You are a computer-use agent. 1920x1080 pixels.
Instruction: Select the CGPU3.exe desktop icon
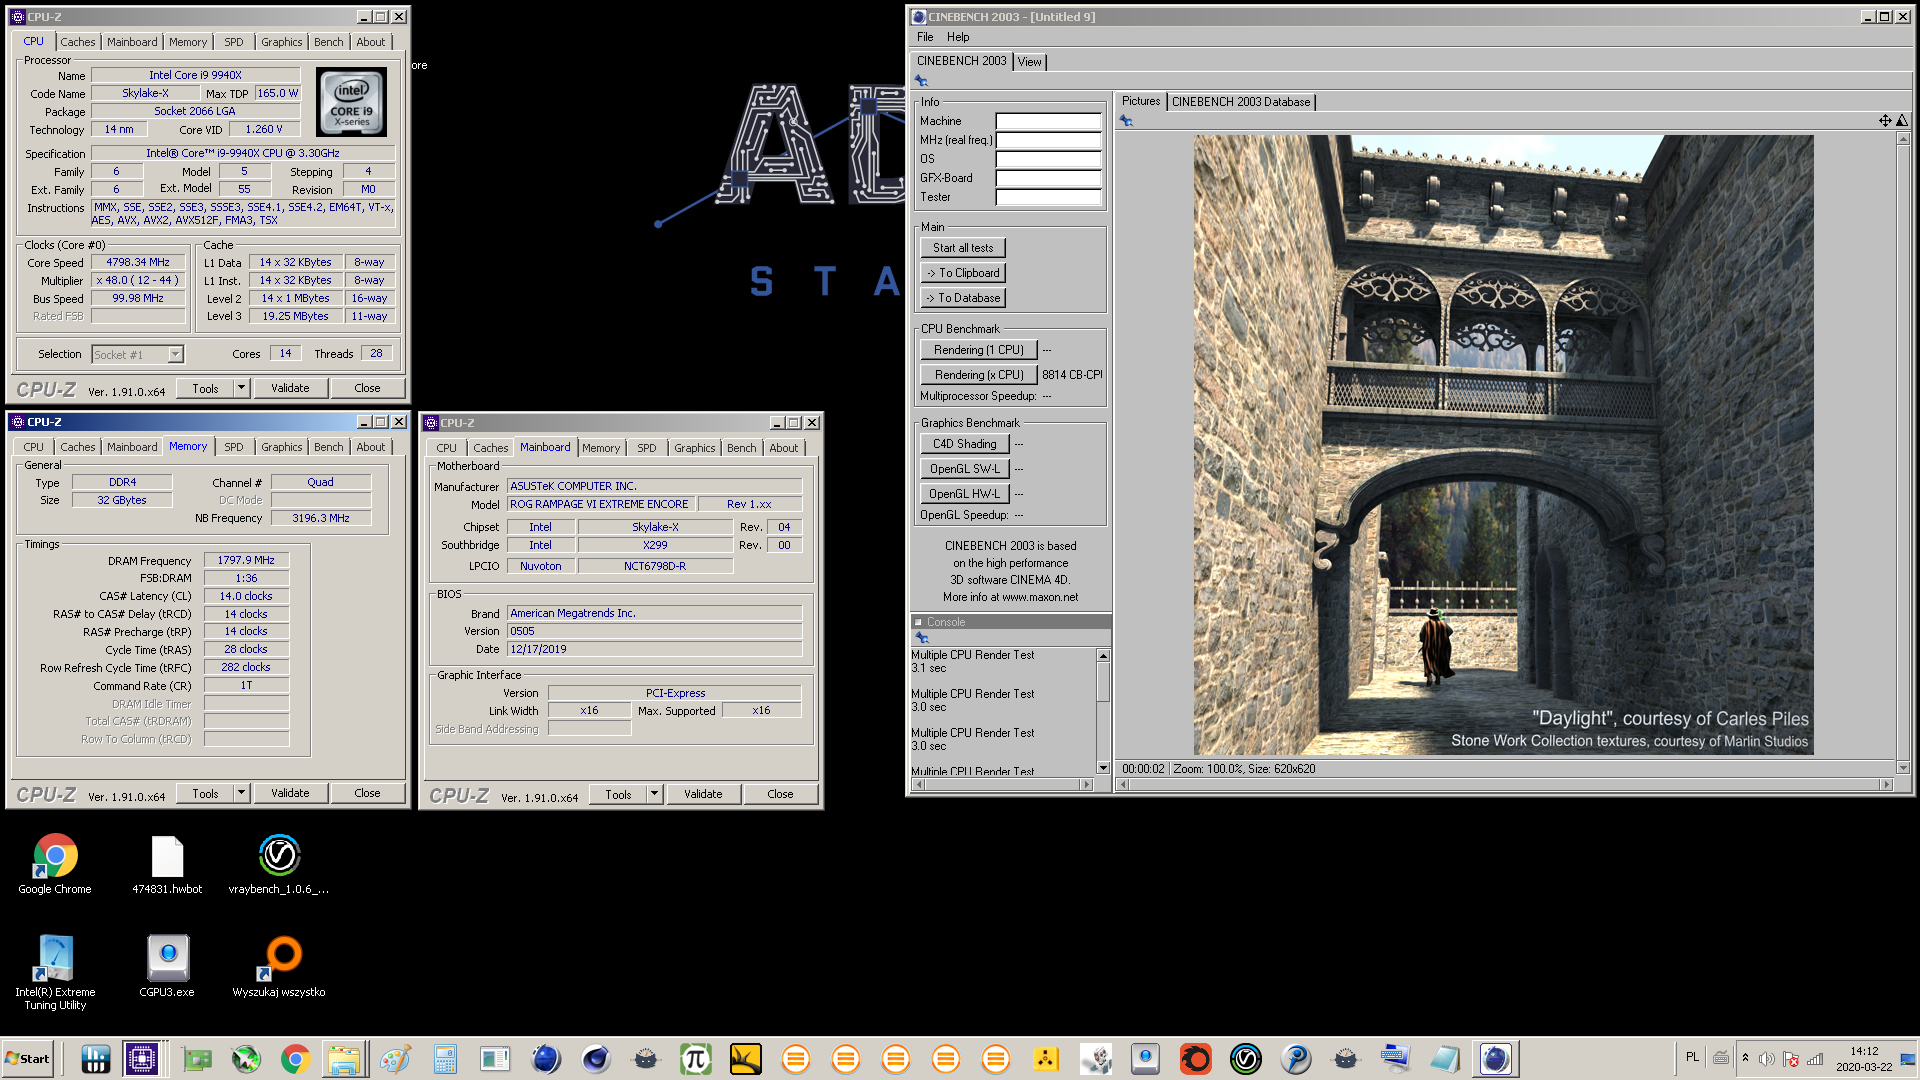pos(167,966)
